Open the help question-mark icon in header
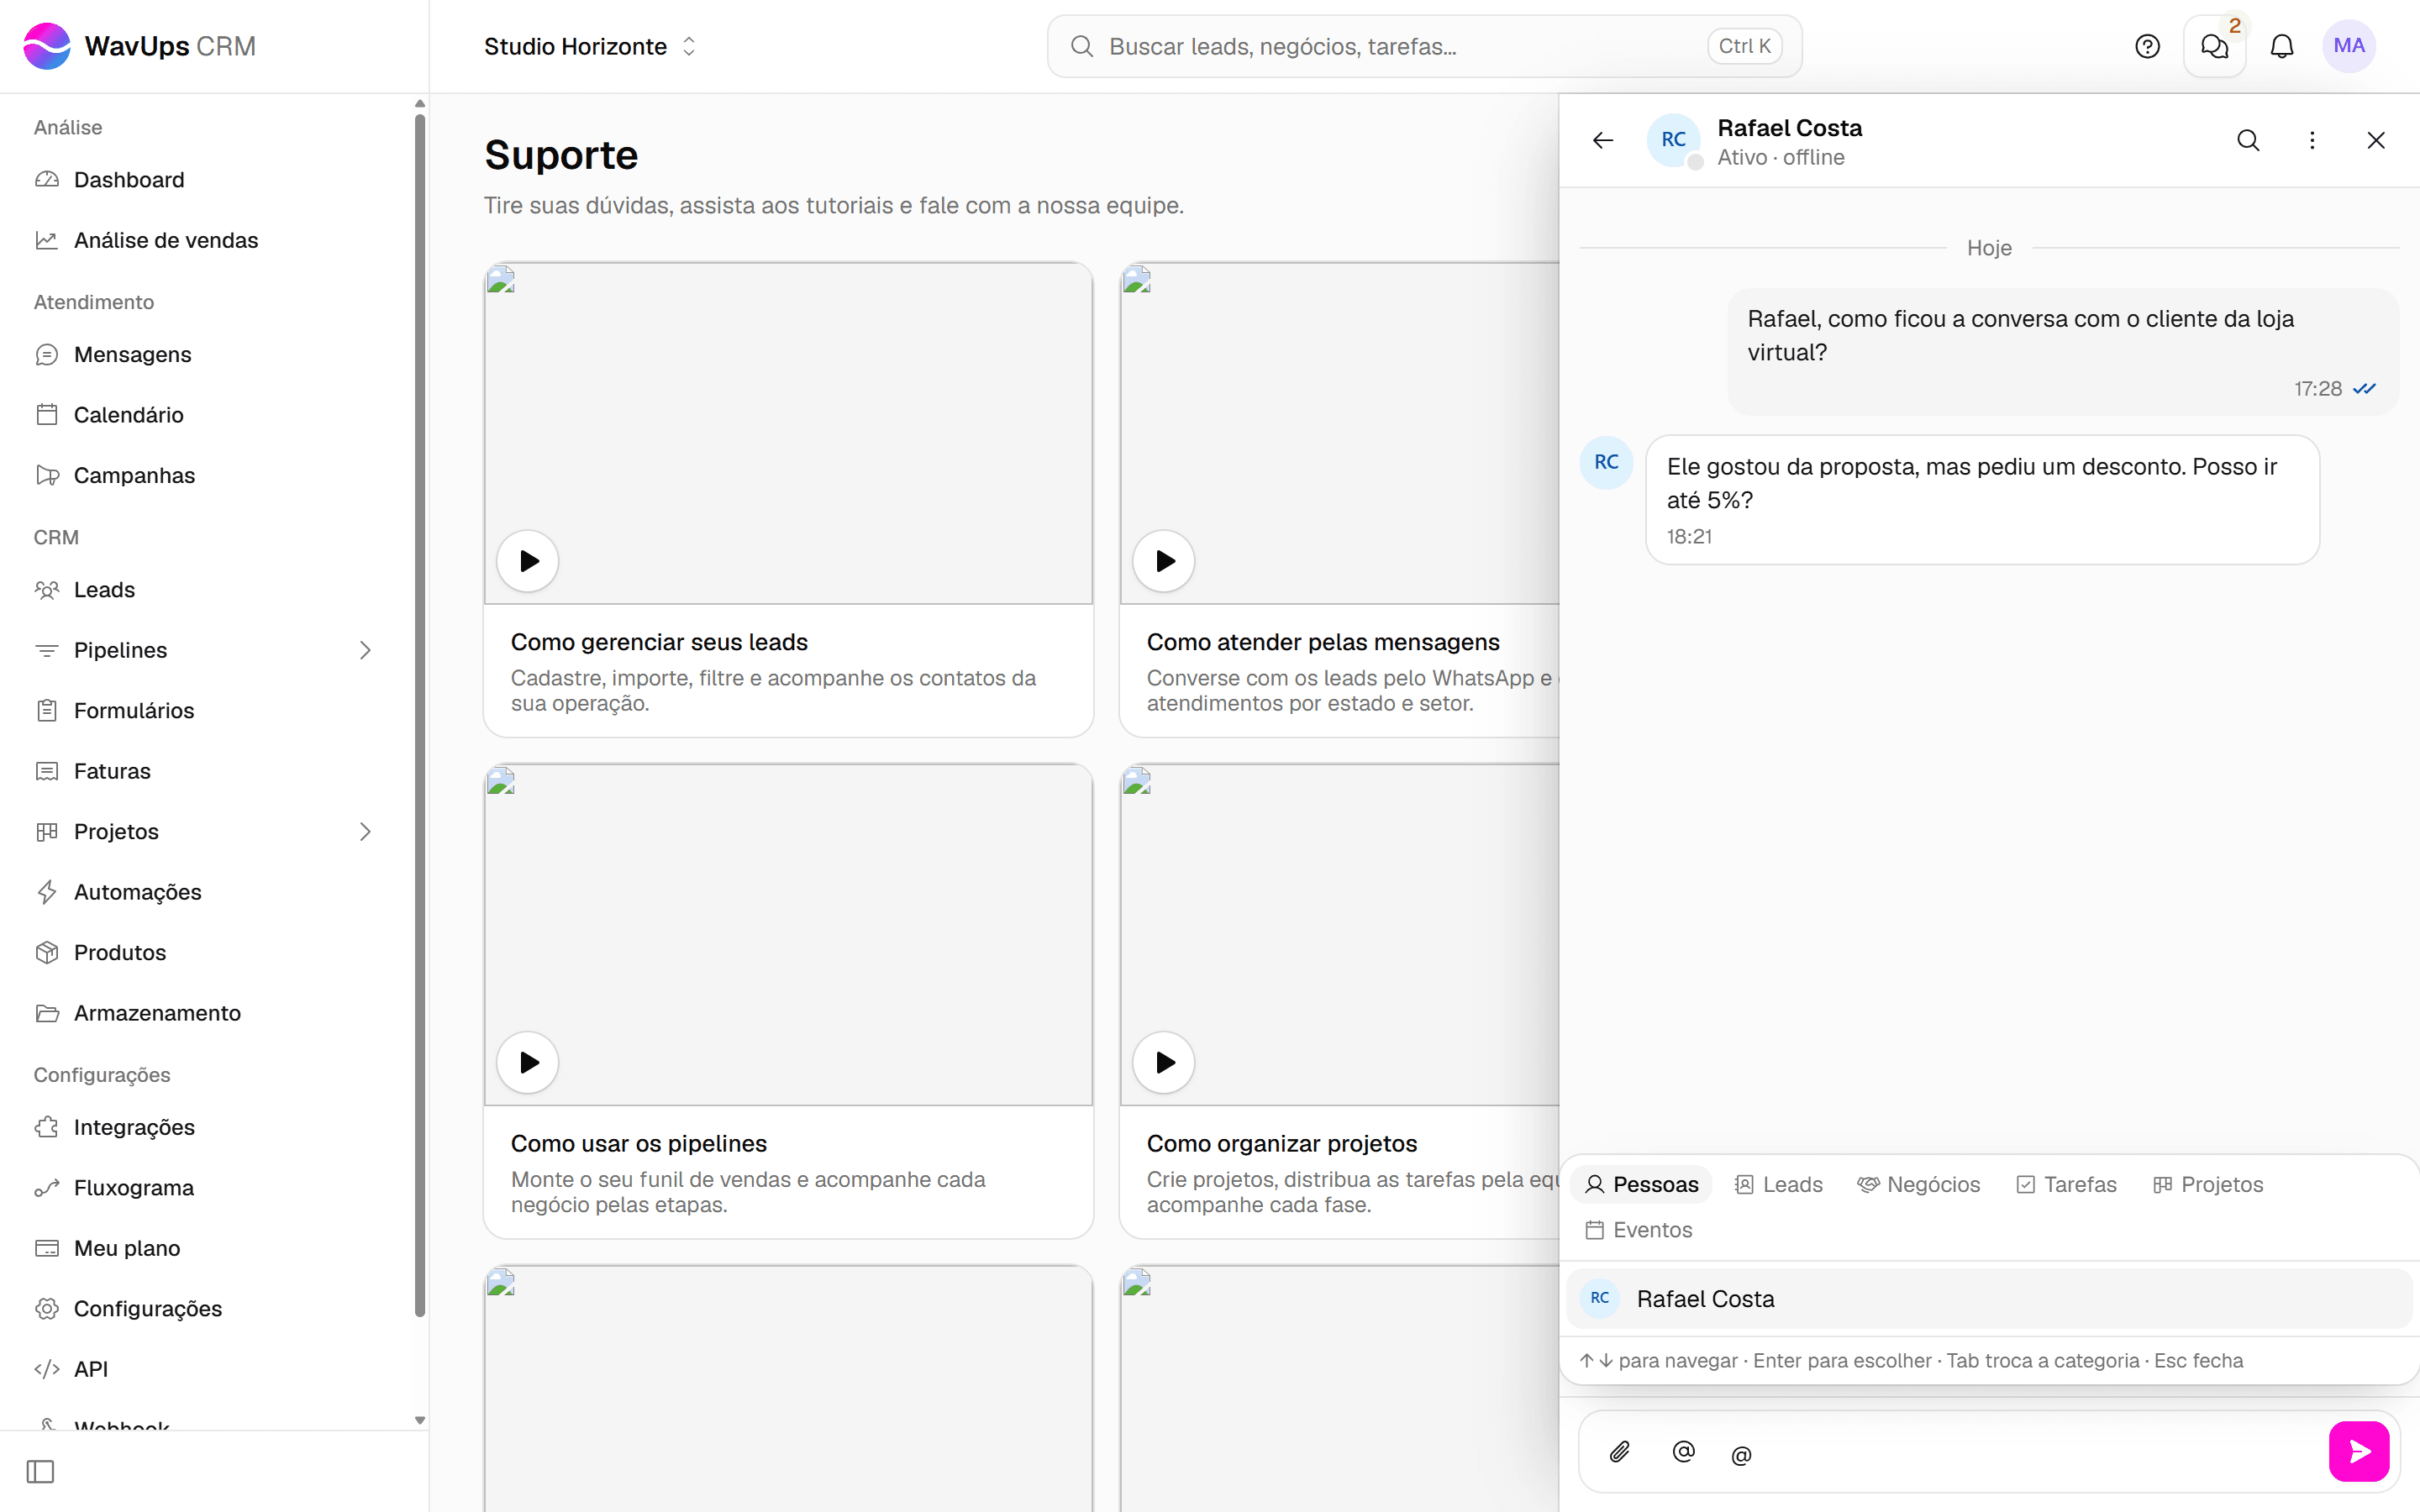Viewport: 2420px width, 1512px height. 2147,46
